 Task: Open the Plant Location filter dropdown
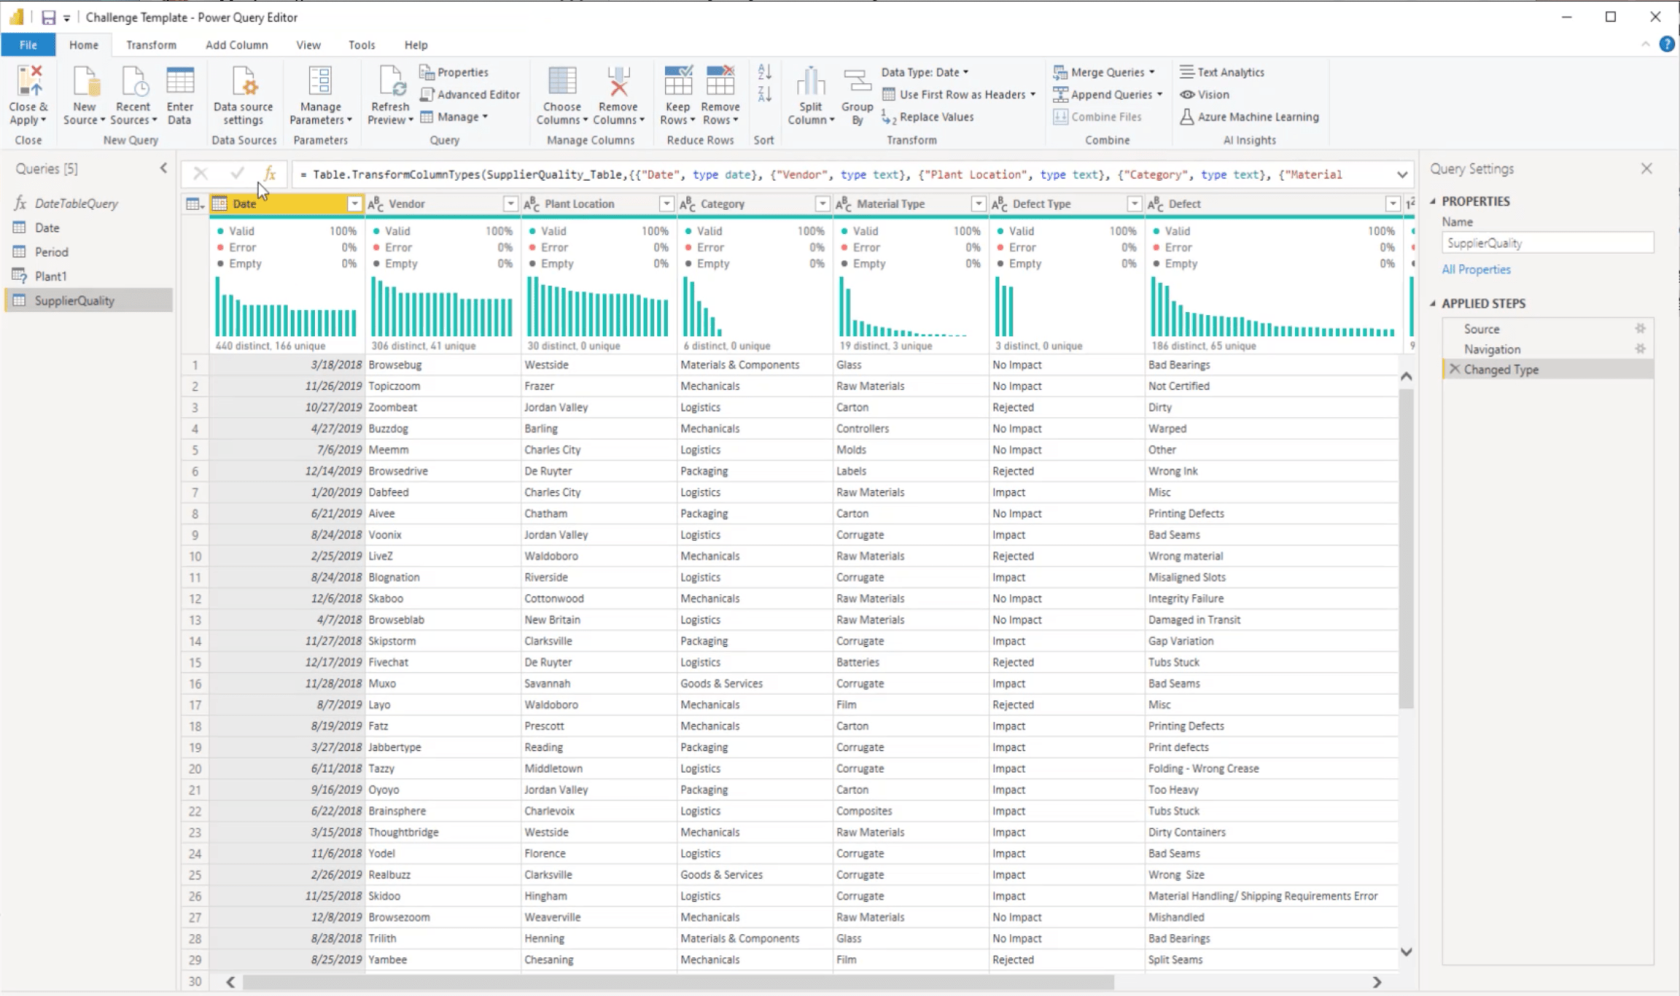[666, 204]
